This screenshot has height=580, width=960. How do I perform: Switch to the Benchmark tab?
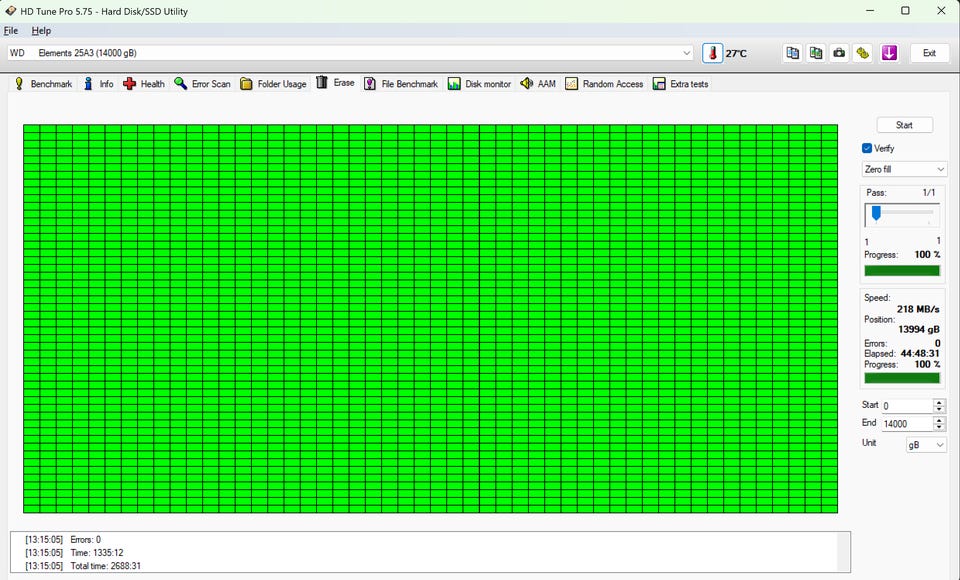(43, 84)
